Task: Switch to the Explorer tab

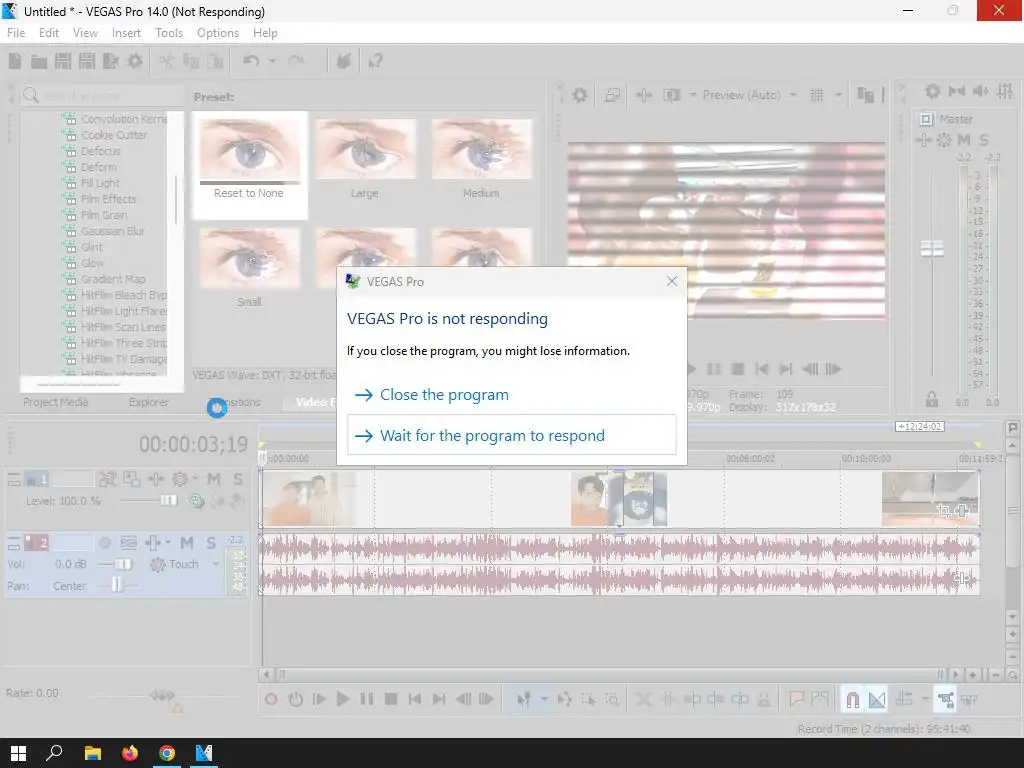Action: tap(148, 402)
